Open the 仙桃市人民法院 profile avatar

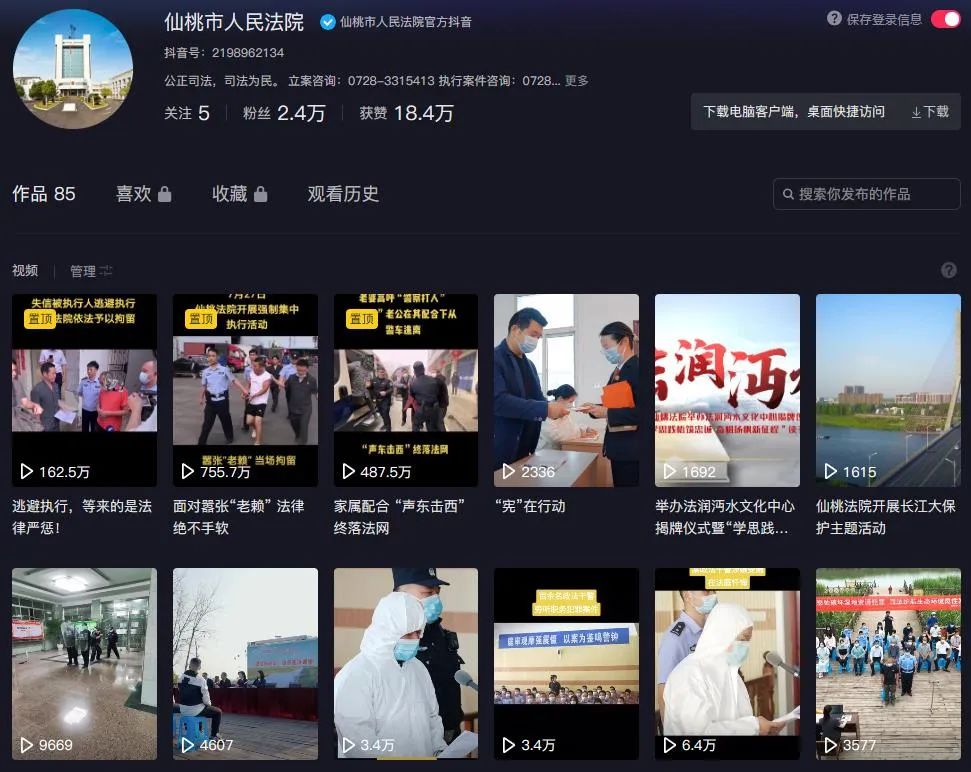pyautogui.click(x=73, y=69)
